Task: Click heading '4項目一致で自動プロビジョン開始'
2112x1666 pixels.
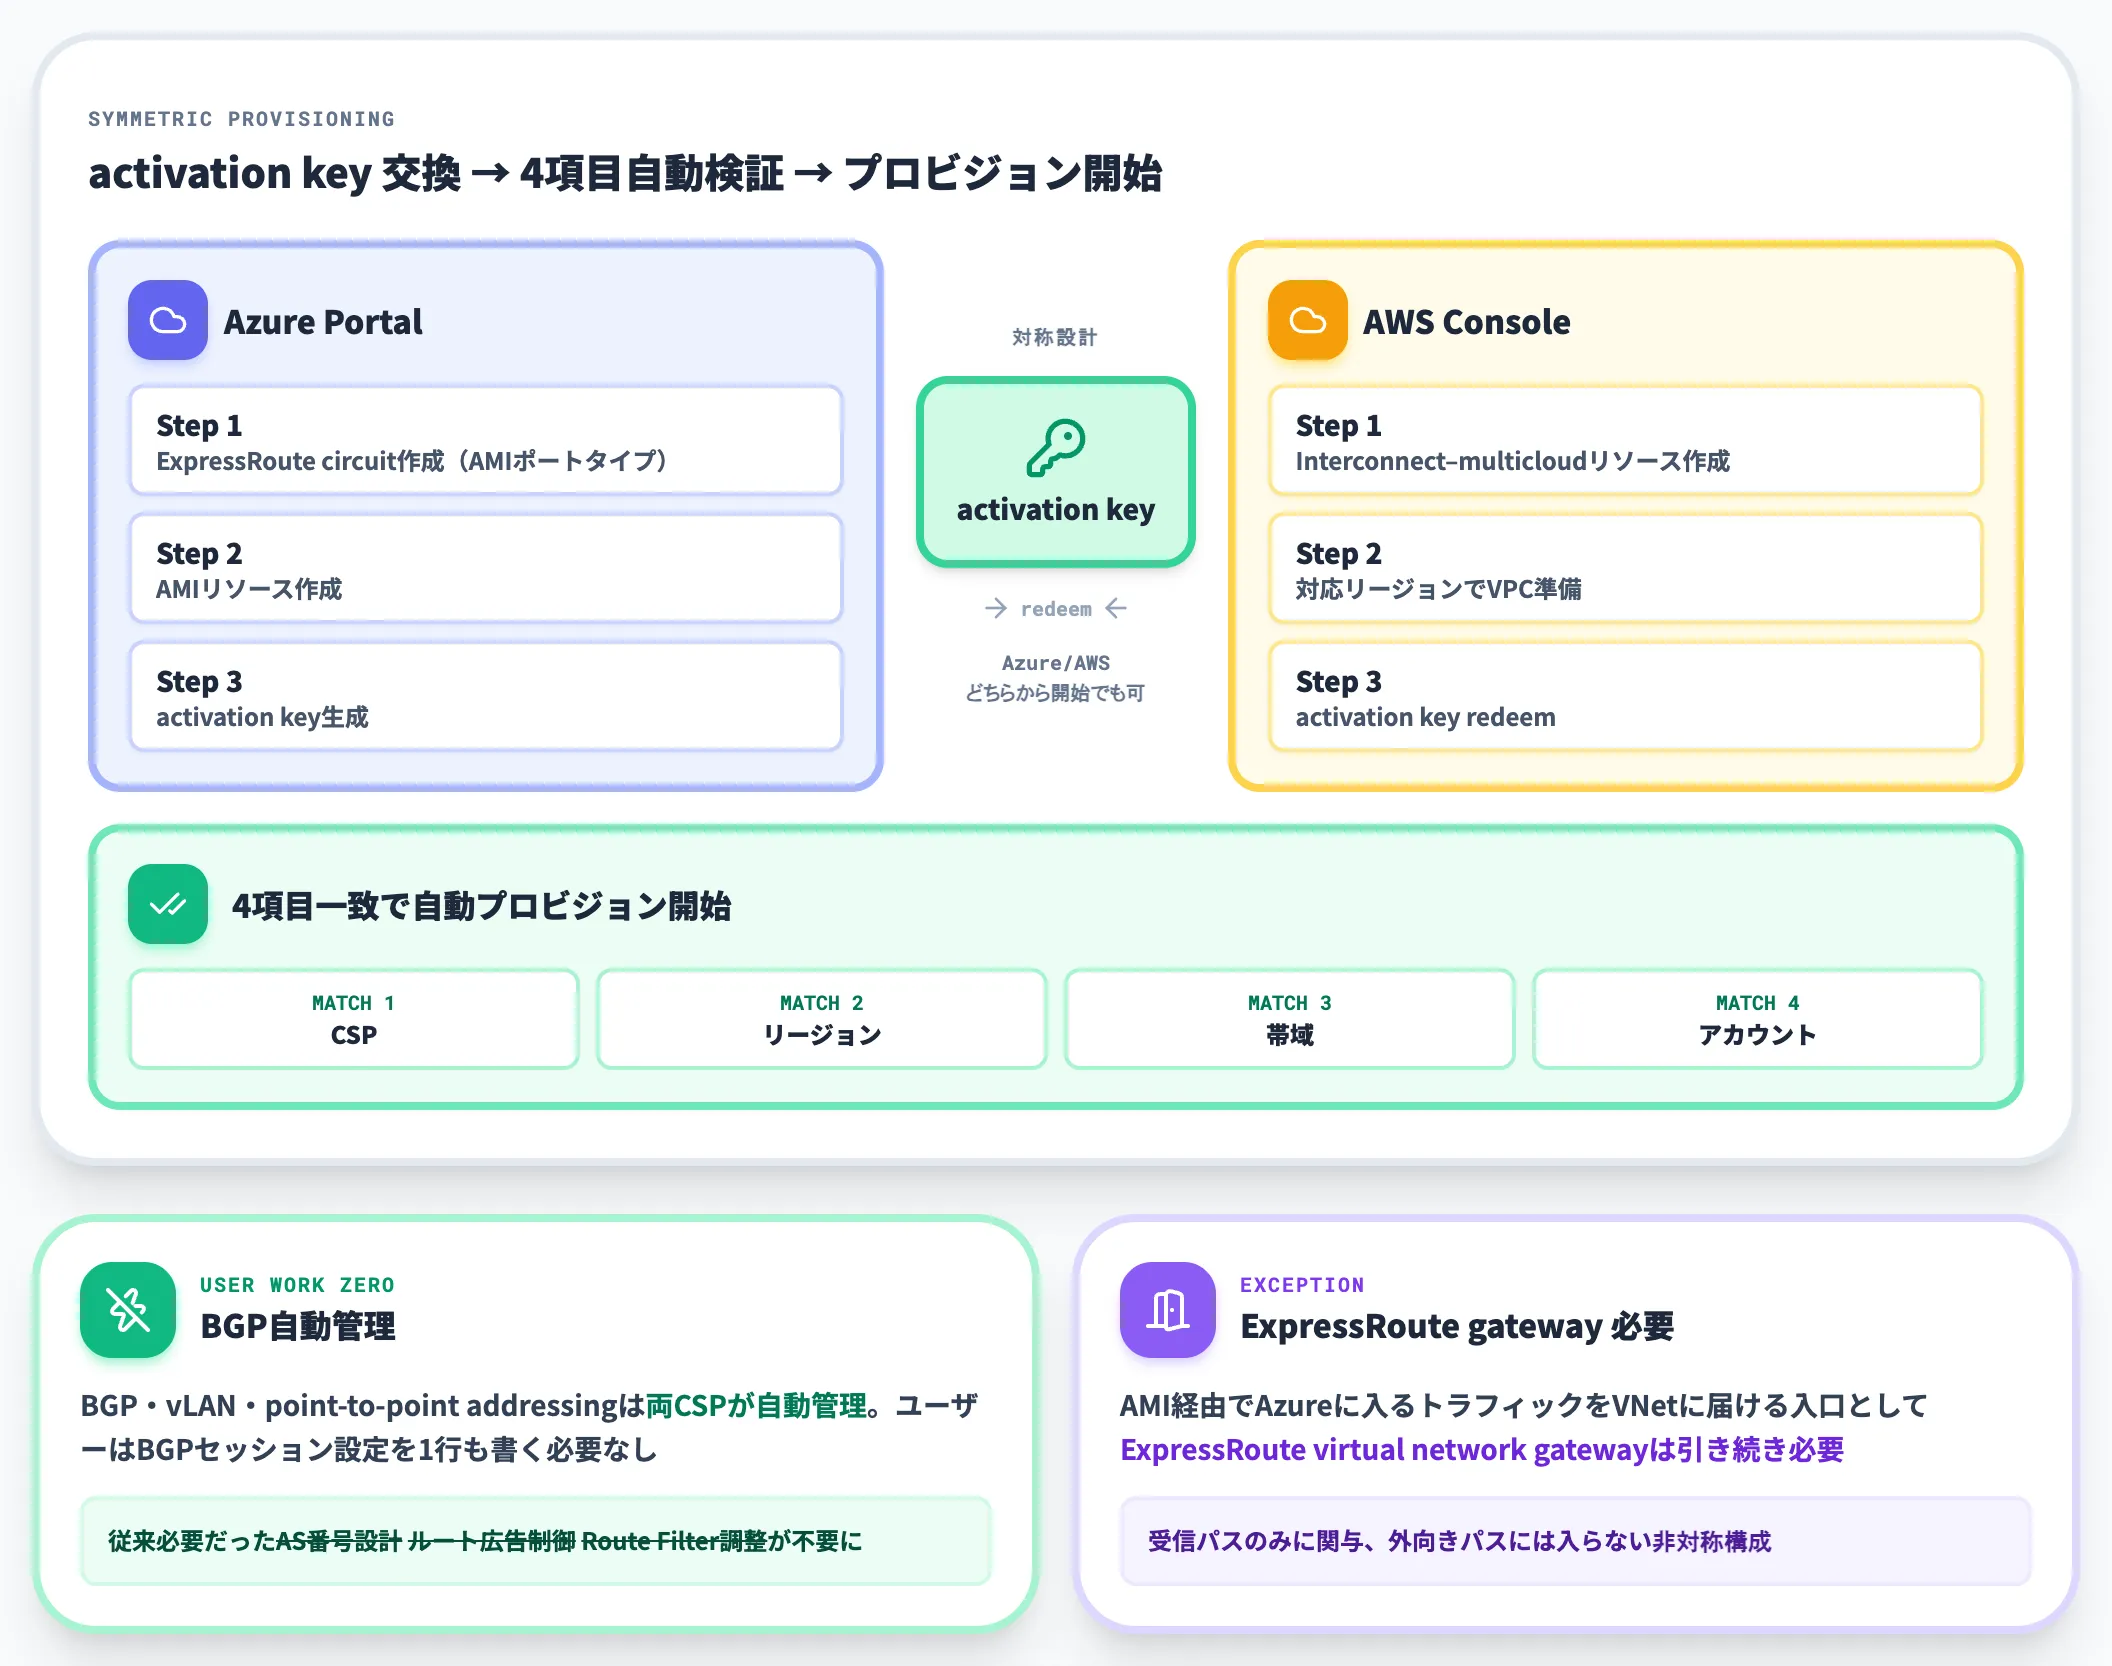Action: pos(481,906)
